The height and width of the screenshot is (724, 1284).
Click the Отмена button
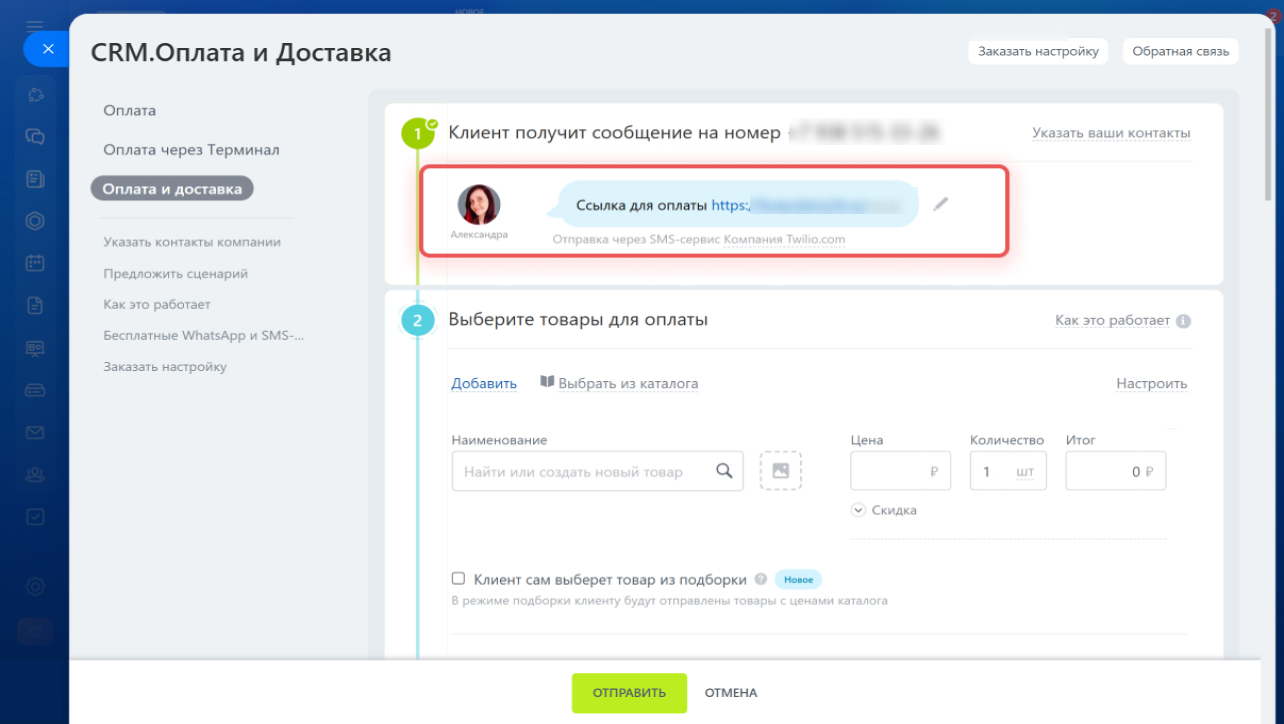pyautogui.click(x=730, y=693)
